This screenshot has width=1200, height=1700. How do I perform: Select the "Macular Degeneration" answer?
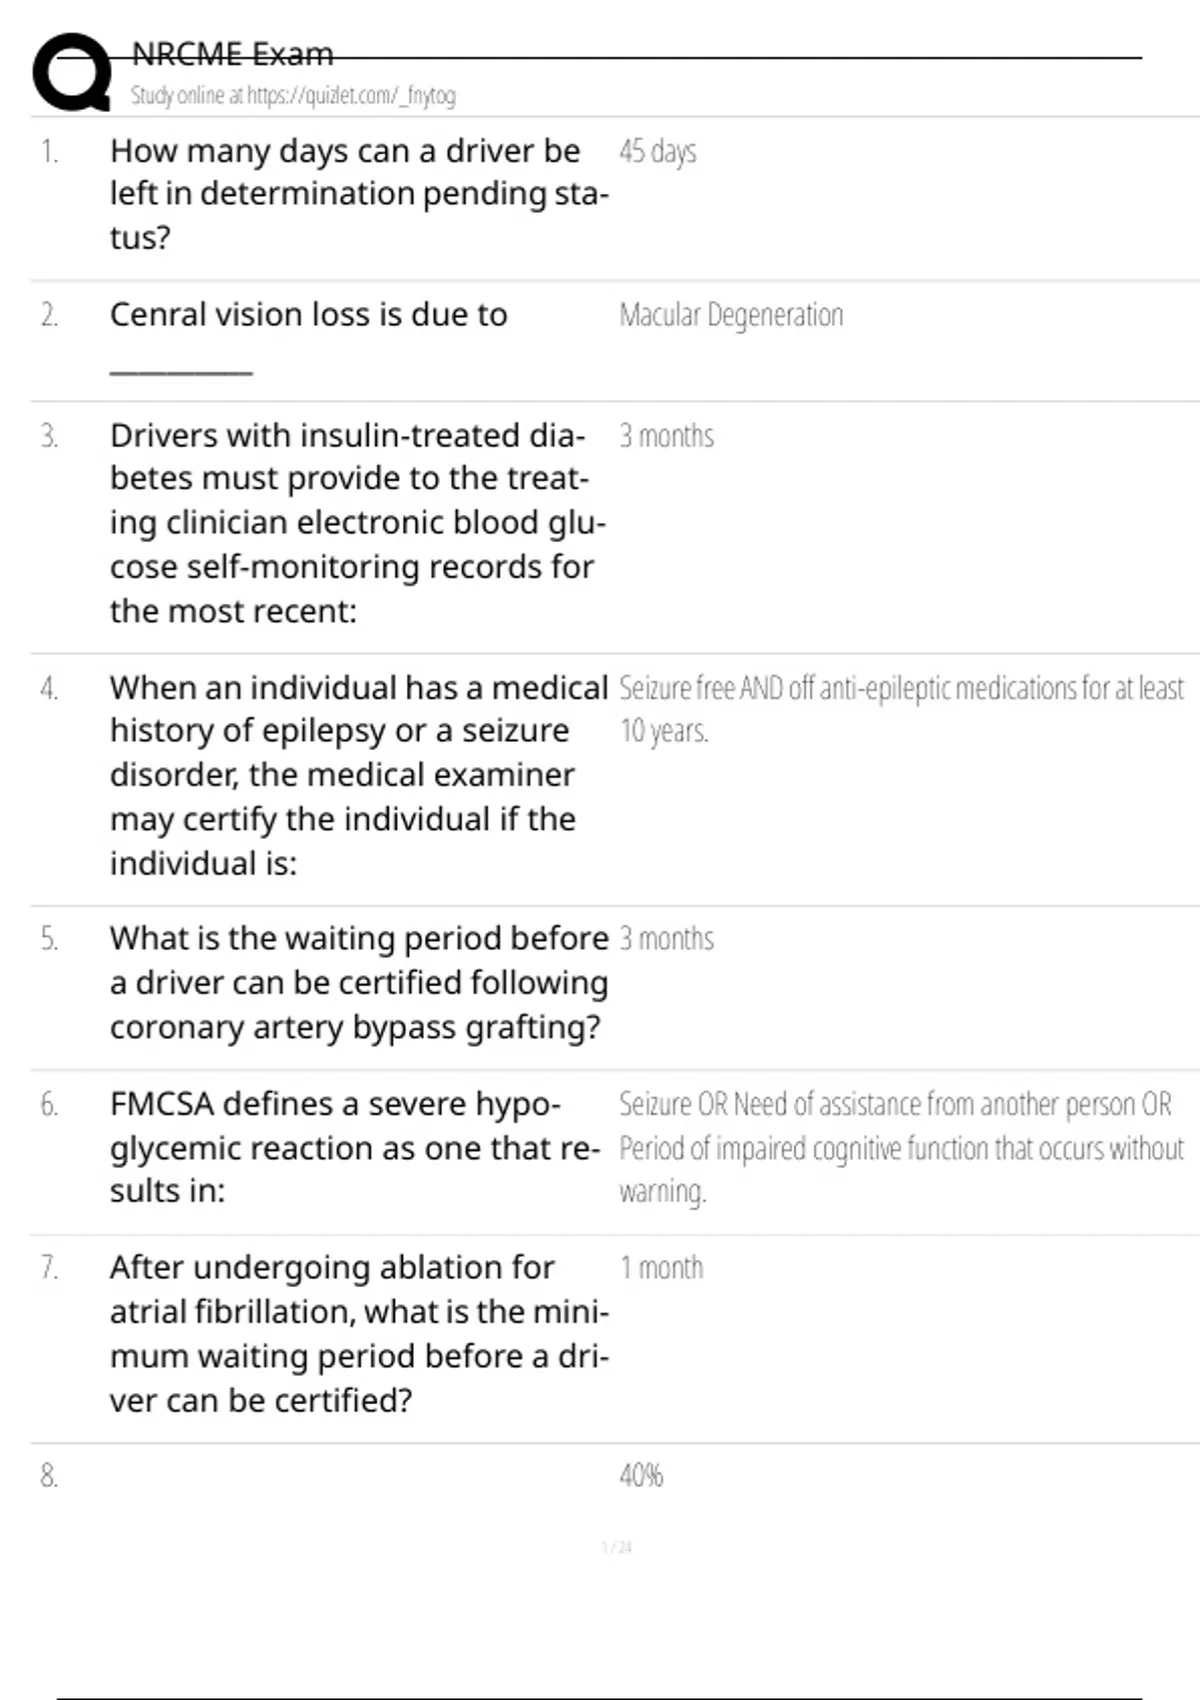click(731, 316)
